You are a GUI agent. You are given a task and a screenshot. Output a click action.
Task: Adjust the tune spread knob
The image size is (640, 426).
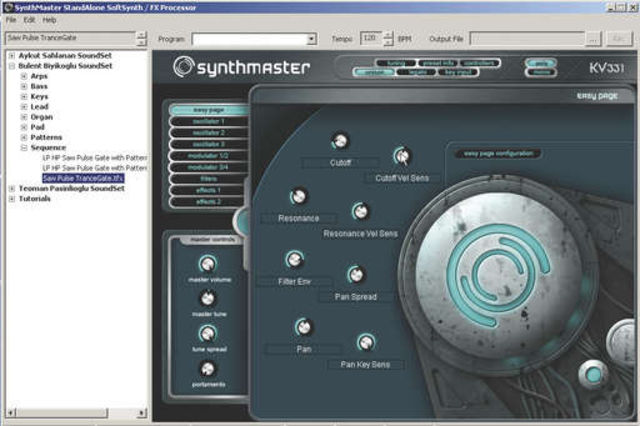208,334
